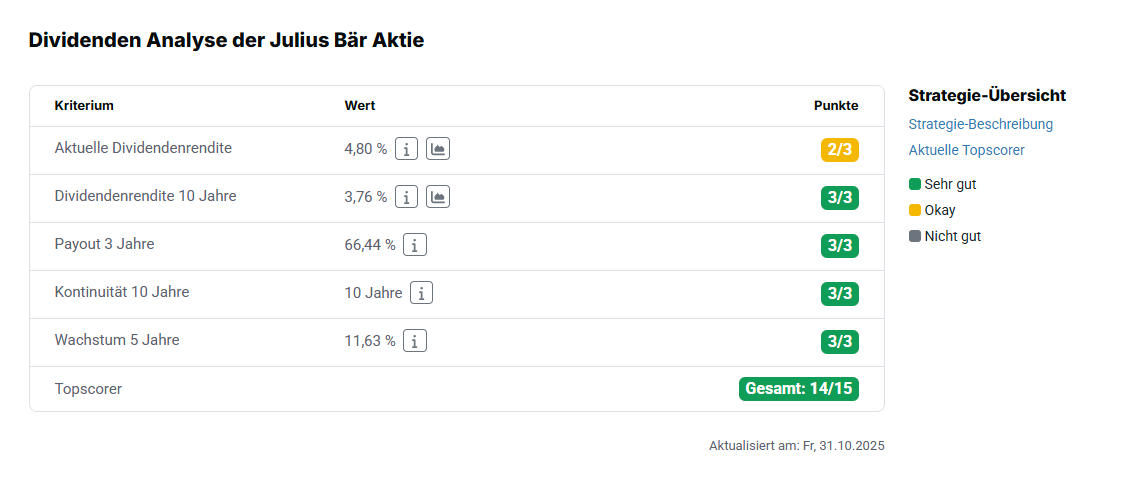The image size is (1121, 481).
Task: Click the yellow 2/3 points badge
Action: point(839,150)
